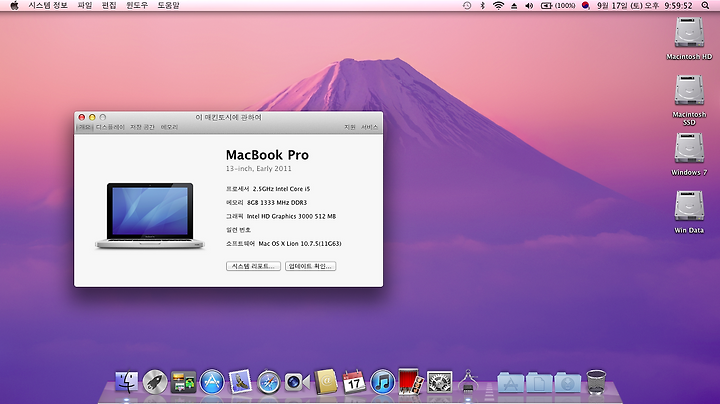Viewport: 720px width, 404px height.
Task: Open the Apple menu
Action: pos(14,6)
